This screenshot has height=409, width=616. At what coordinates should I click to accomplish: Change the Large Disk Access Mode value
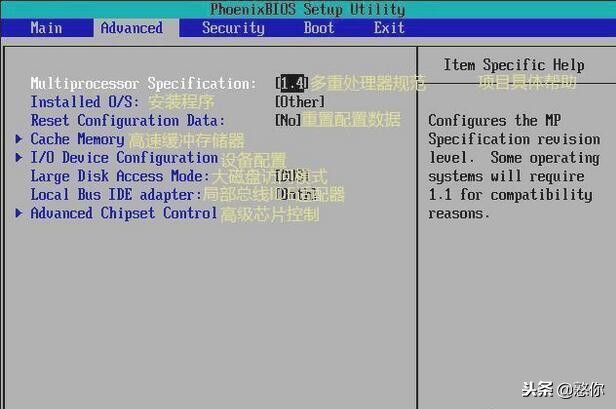[292, 176]
